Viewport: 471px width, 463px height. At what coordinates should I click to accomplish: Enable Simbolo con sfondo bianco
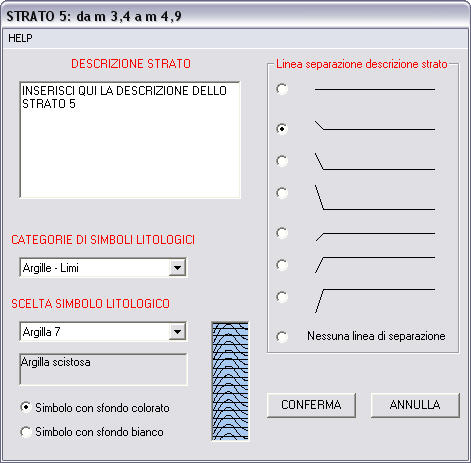(x=26, y=432)
